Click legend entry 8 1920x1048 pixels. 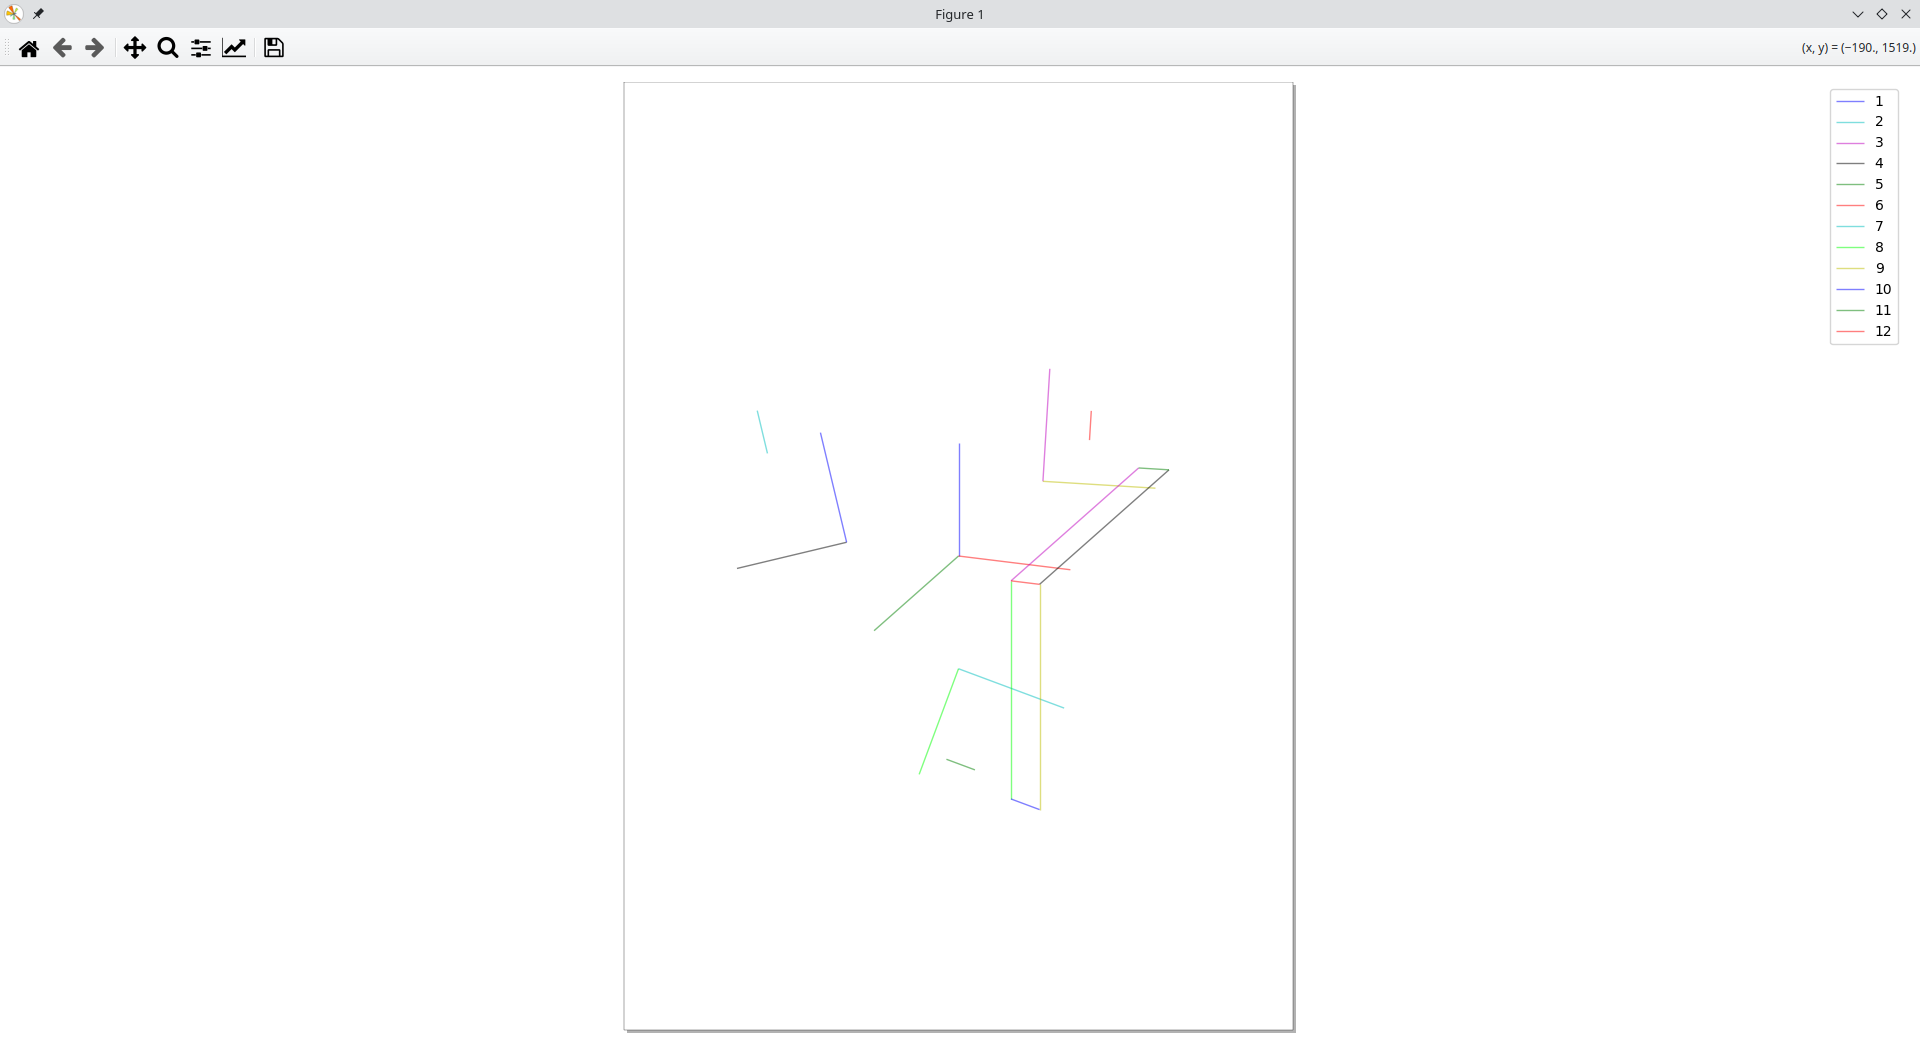(1861, 247)
